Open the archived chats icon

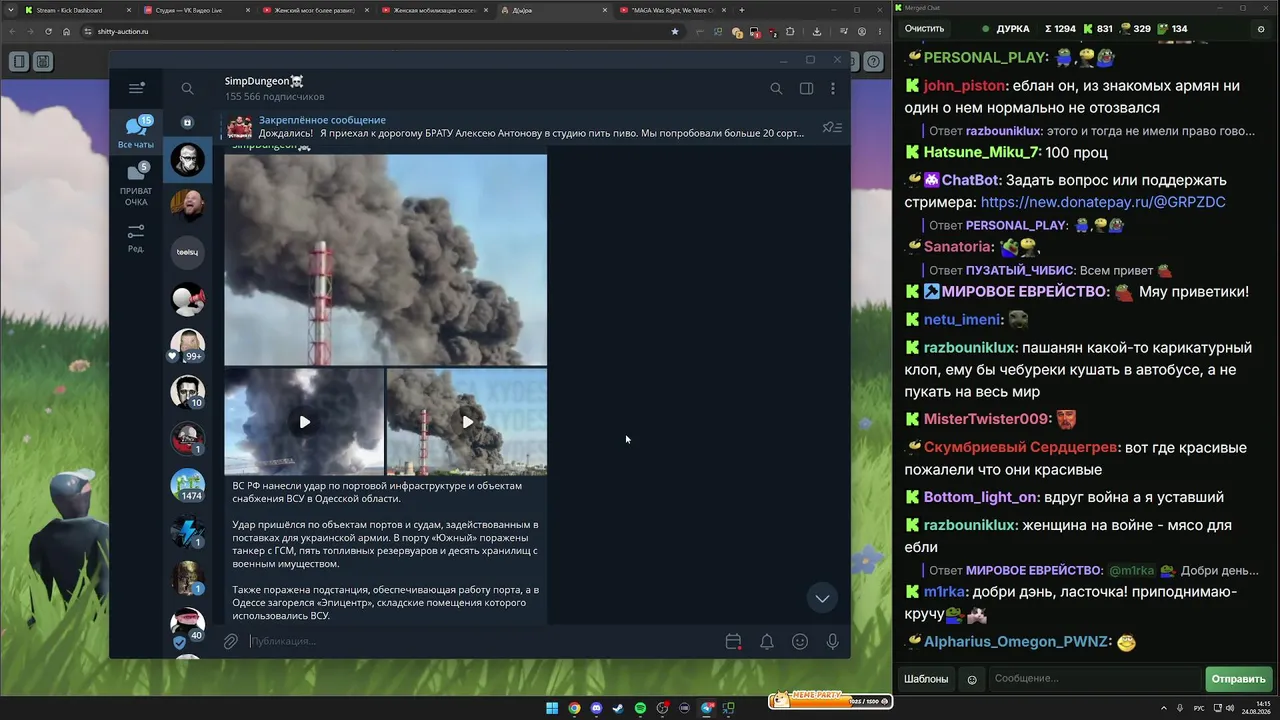click(187, 122)
